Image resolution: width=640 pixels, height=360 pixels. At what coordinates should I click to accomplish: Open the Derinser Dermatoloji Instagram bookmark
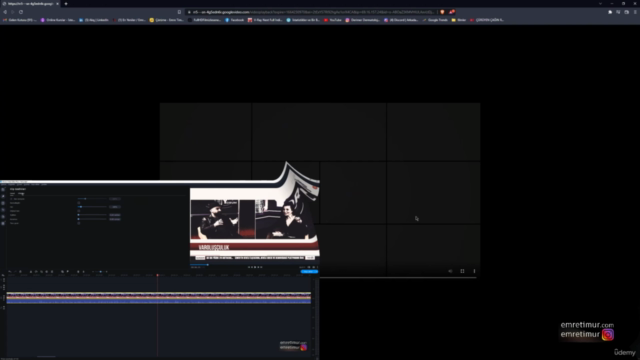tap(362, 20)
